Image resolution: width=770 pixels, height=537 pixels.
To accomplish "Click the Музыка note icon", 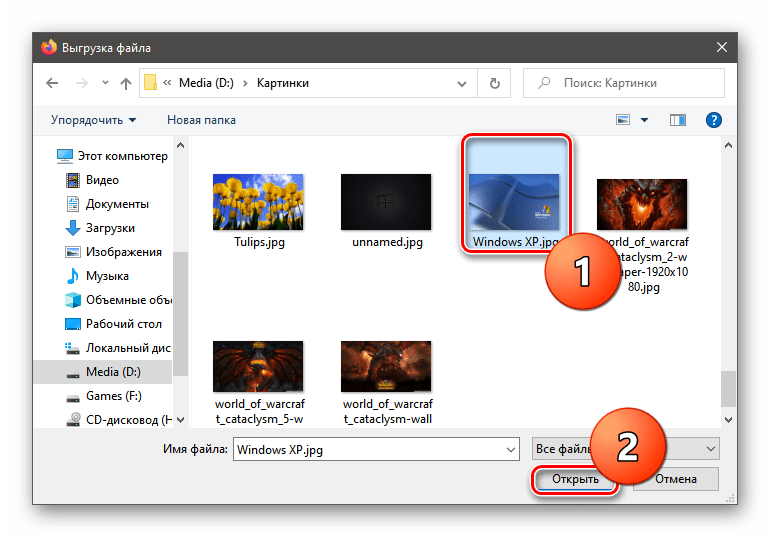I will coord(73,276).
